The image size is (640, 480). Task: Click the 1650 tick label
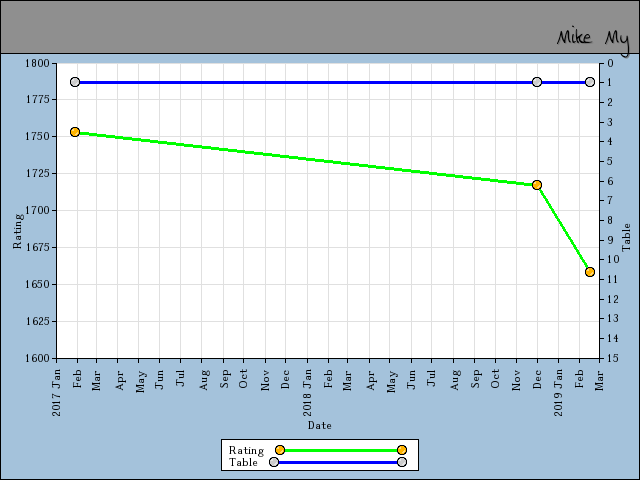[x=37, y=284]
